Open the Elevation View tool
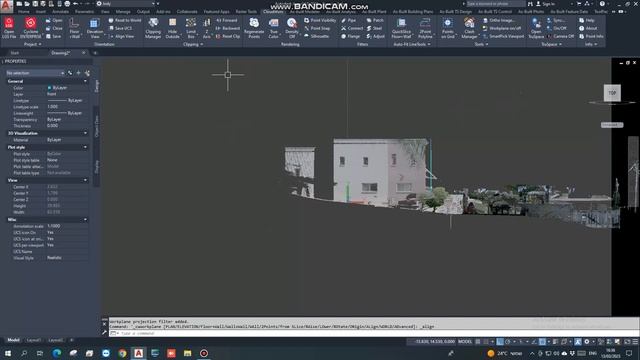The width and height of the screenshot is (640, 360). pos(95,28)
